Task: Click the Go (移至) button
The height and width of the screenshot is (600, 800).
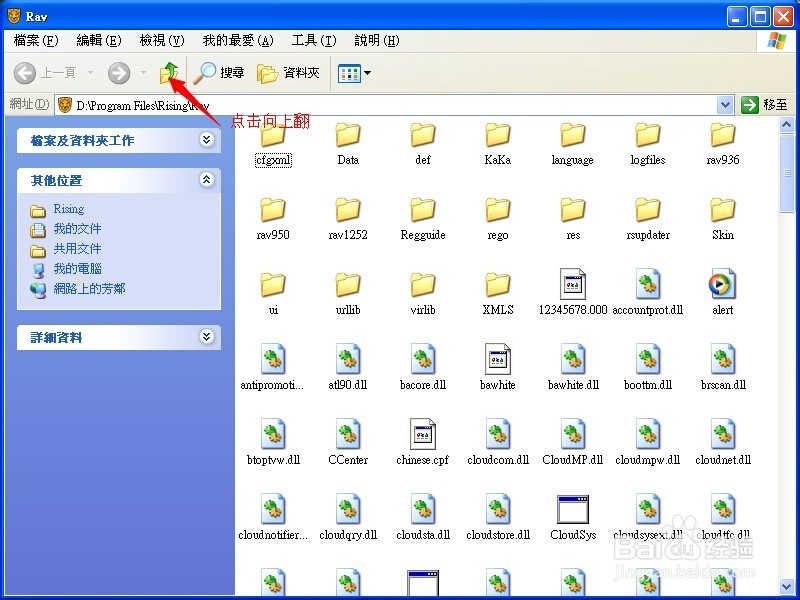Action: pyautogui.click(x=764, y=105)
